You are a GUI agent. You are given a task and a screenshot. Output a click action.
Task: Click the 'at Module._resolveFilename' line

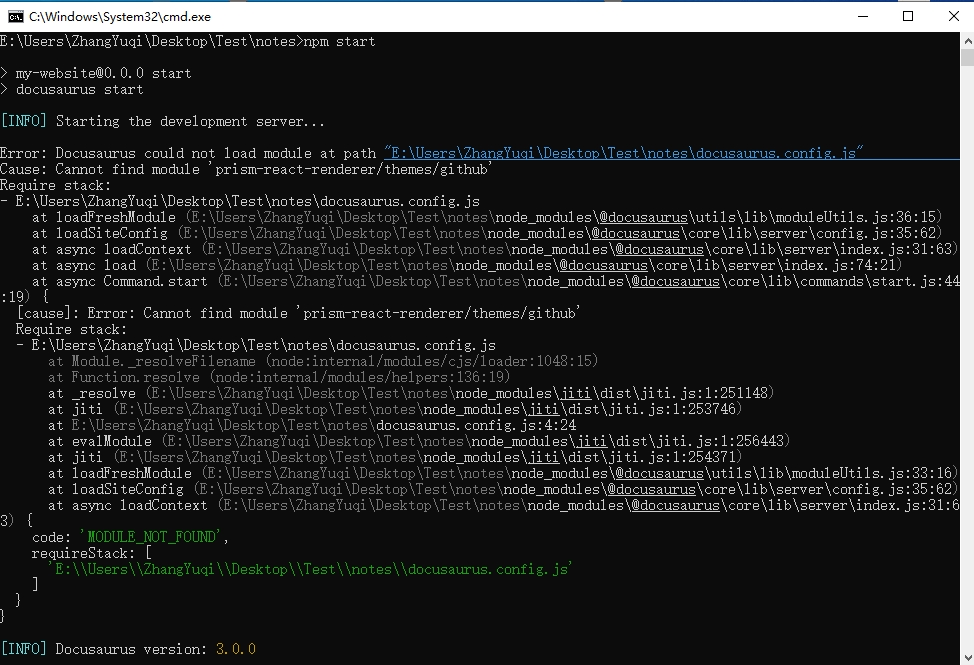click(x=323, y=361)
